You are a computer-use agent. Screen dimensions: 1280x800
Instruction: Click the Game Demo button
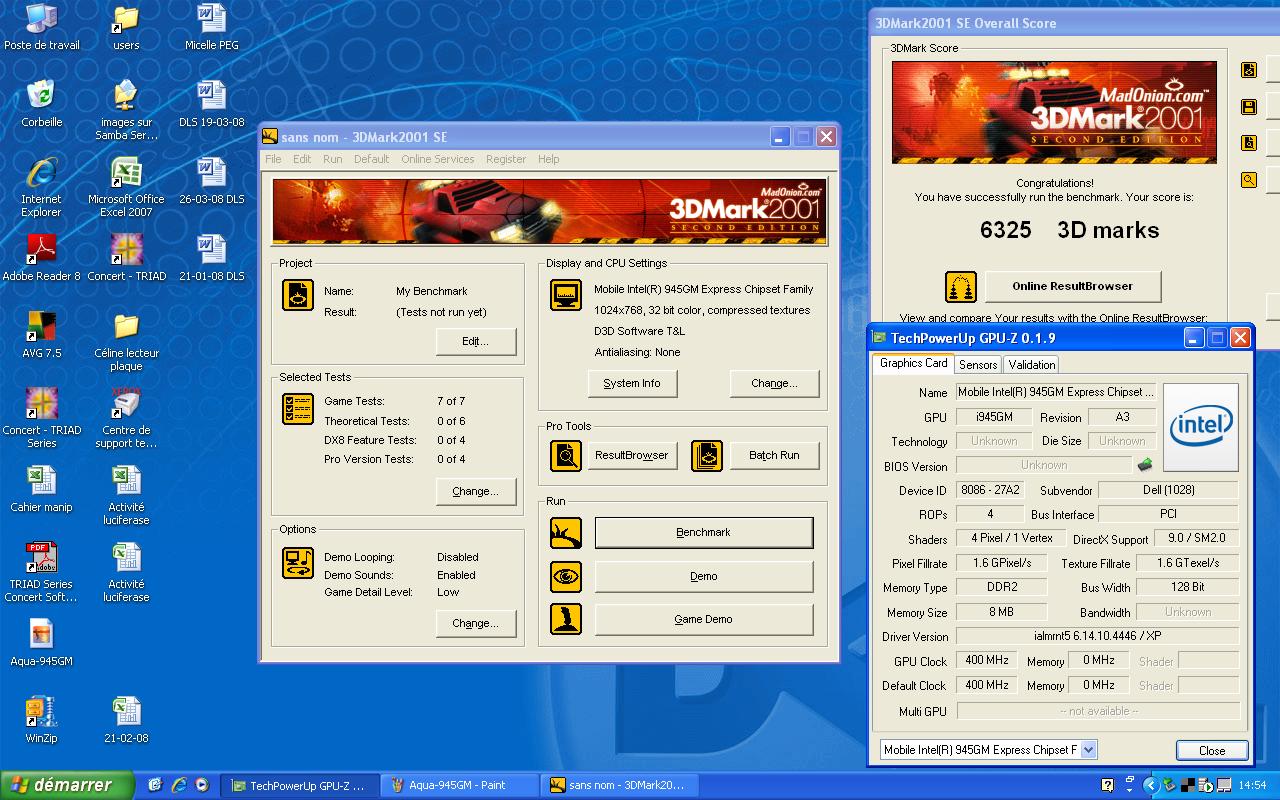pos(704,620)
